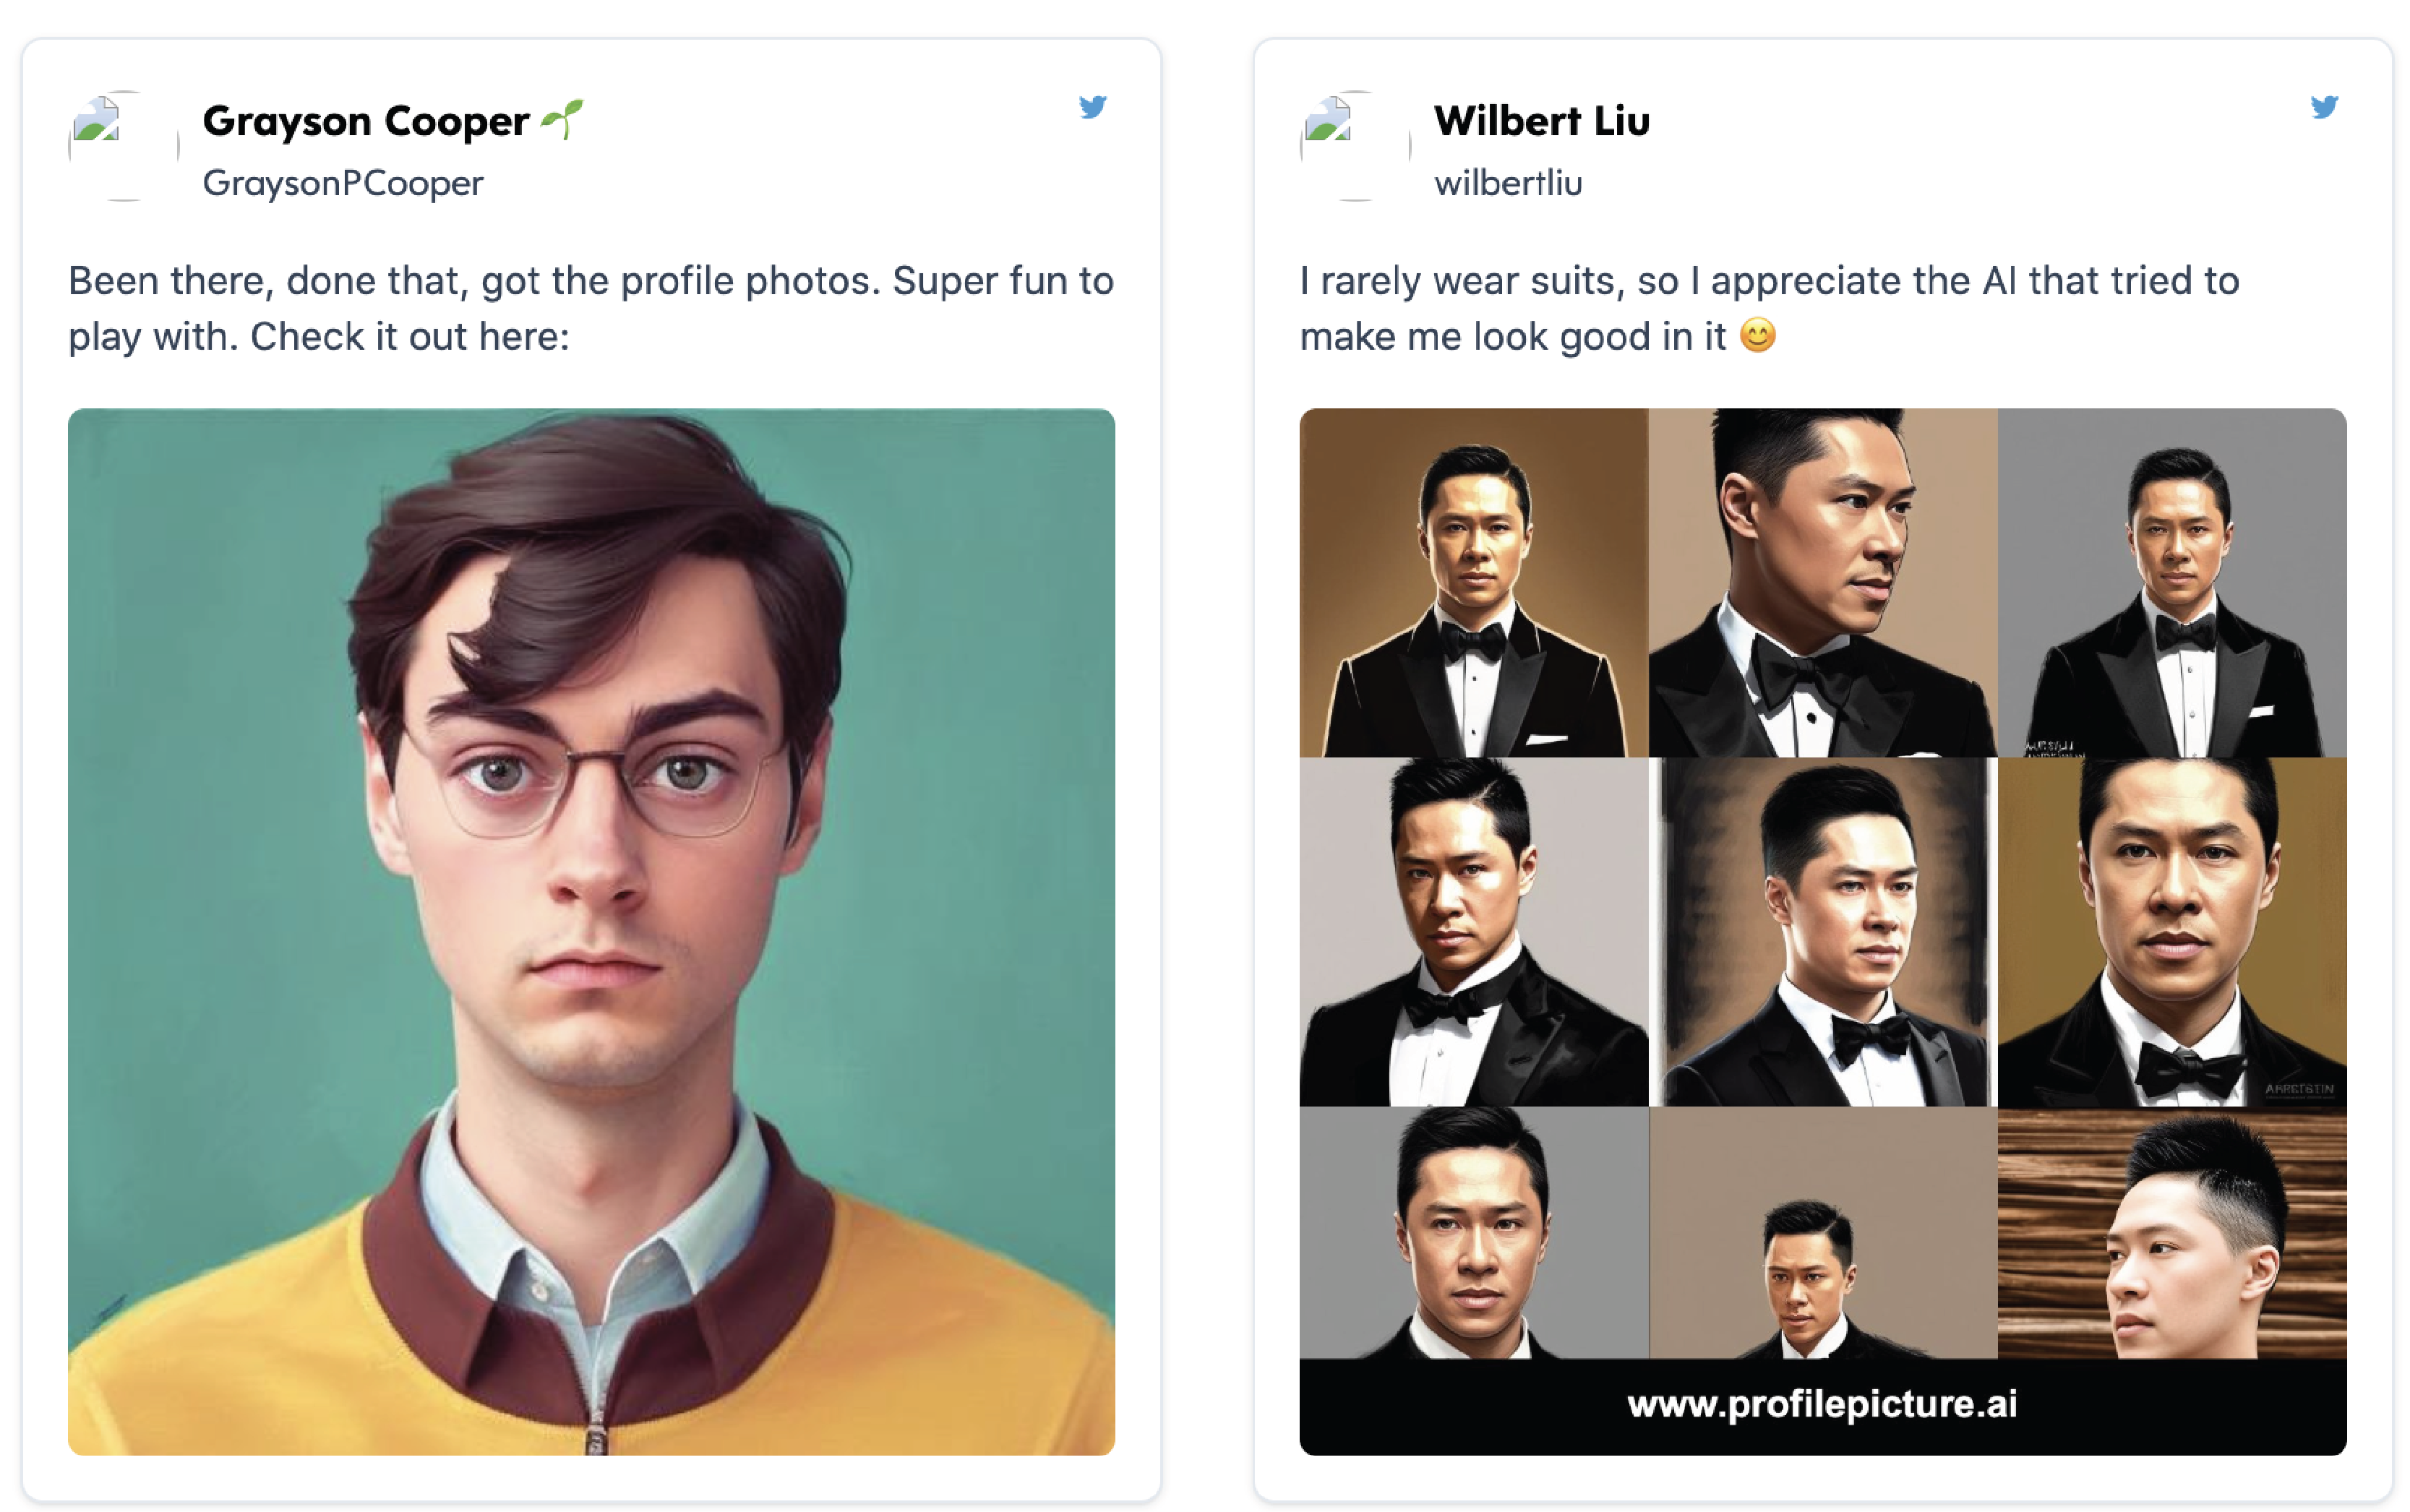
Task: Click the www.profilepicture.ai banner text
Action: tap(1822, 1404)
